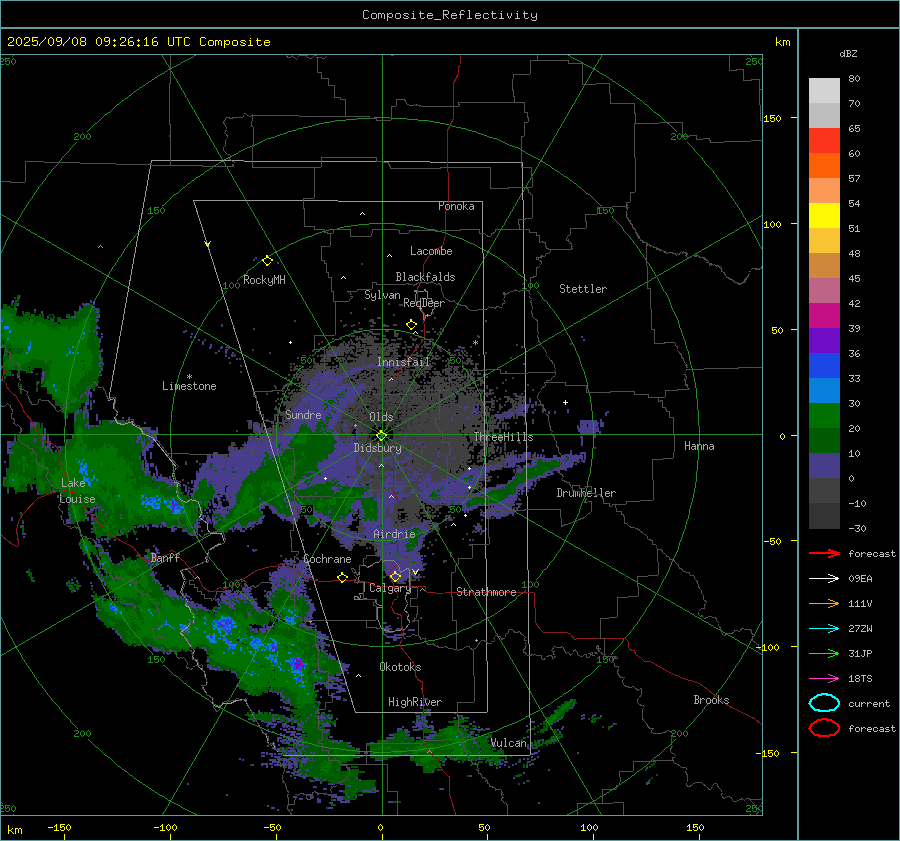Click the blue 36 dBZ color swatch
This screenshot has height=841, width=900.
point(824,365)
